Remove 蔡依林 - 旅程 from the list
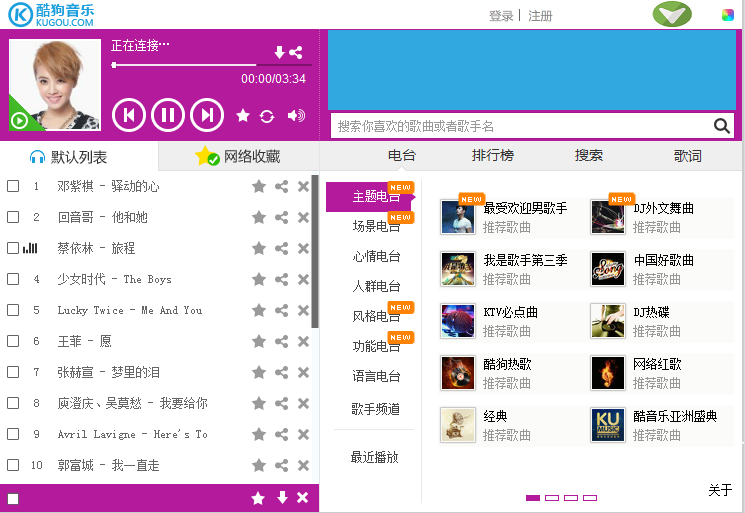This screenshot has width=745, height=513. tap(303, 248)
